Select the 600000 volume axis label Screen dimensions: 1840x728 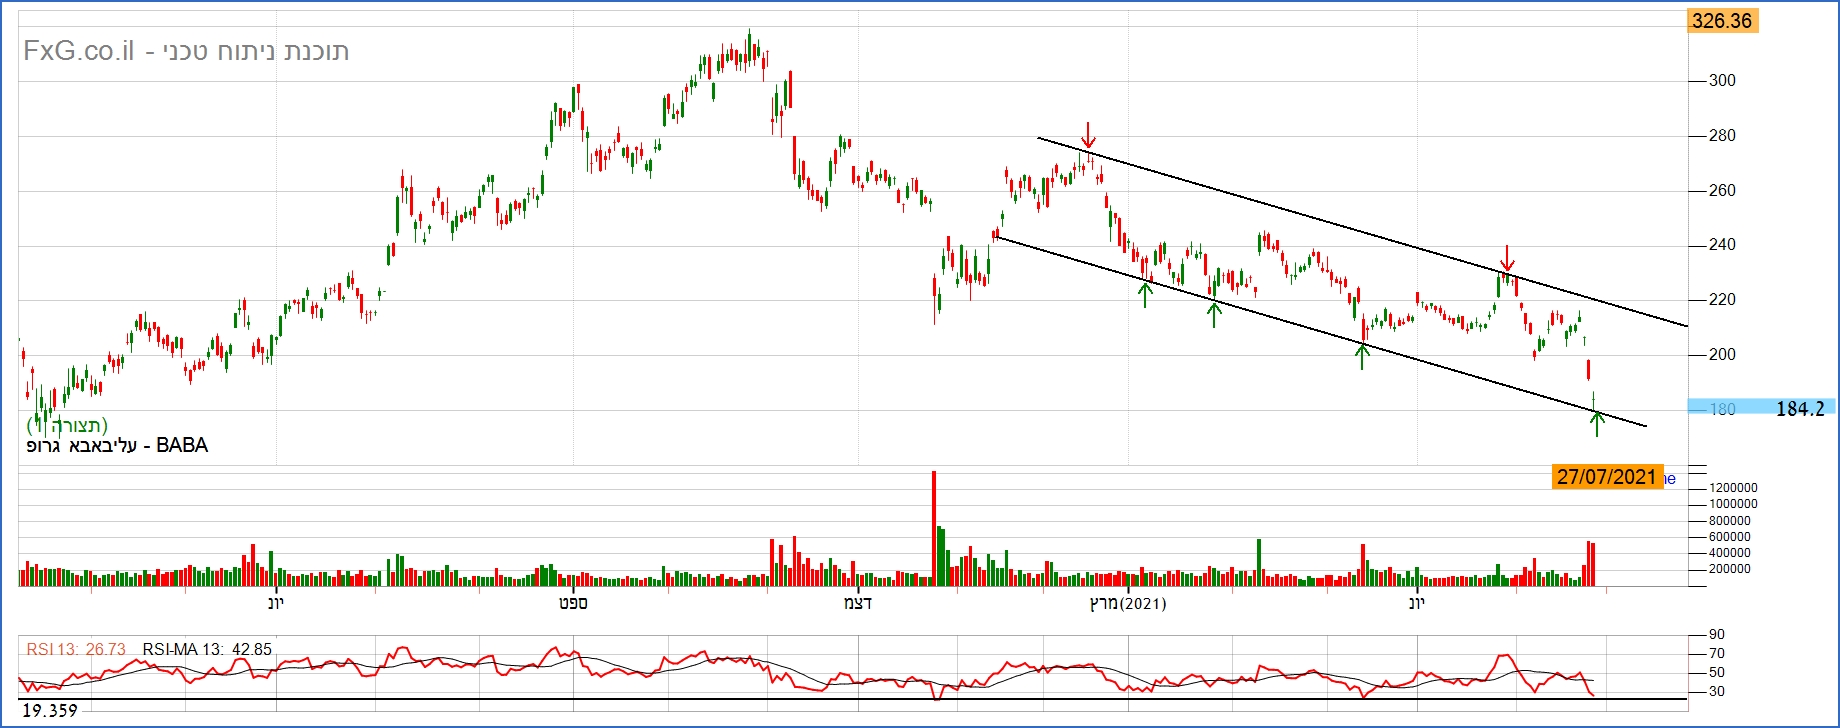1730,537
